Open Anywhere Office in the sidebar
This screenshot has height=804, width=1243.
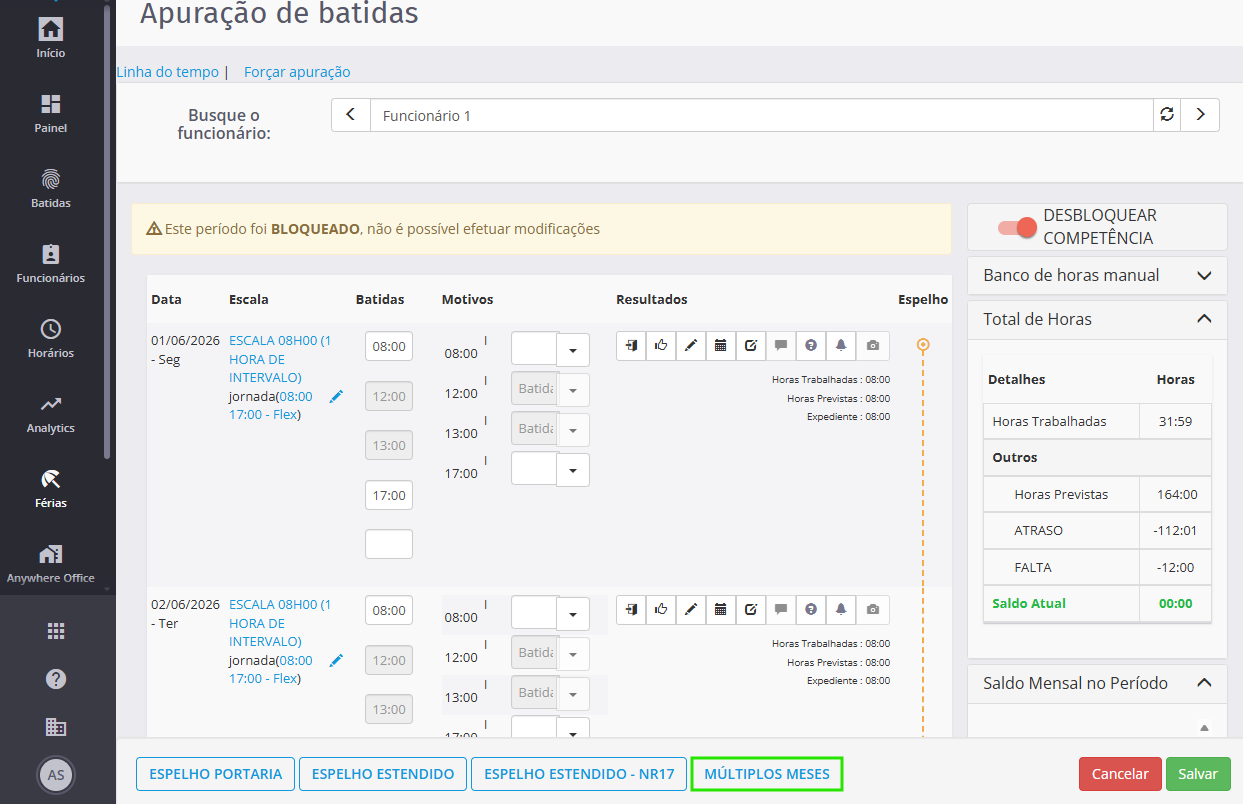(51, 563)
